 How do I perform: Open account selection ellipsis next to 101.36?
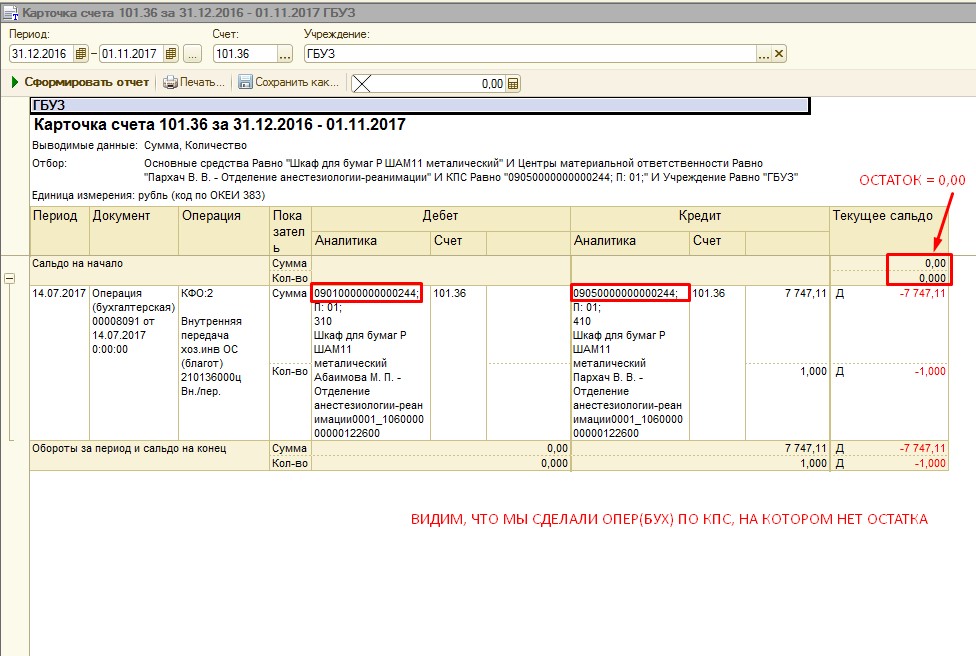285,54
